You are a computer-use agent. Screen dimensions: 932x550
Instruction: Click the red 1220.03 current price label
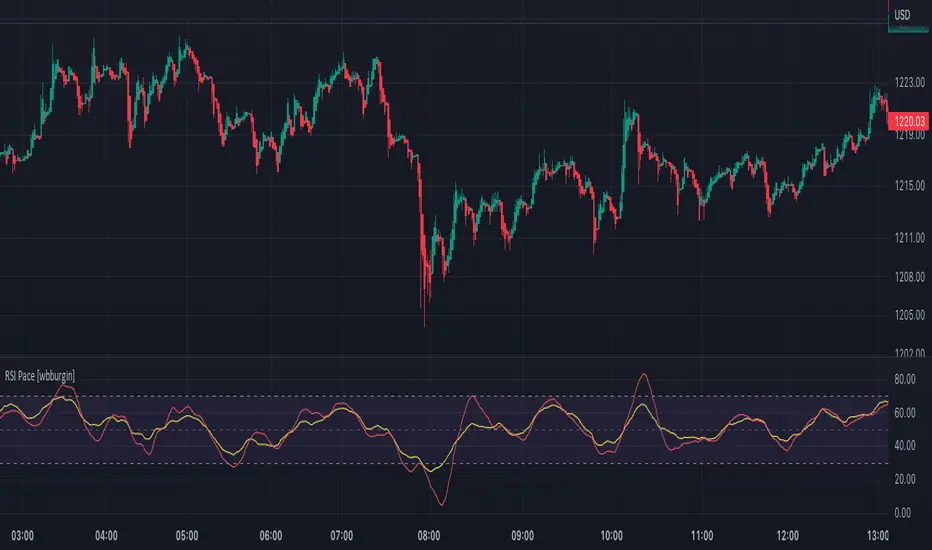(909, 120)
